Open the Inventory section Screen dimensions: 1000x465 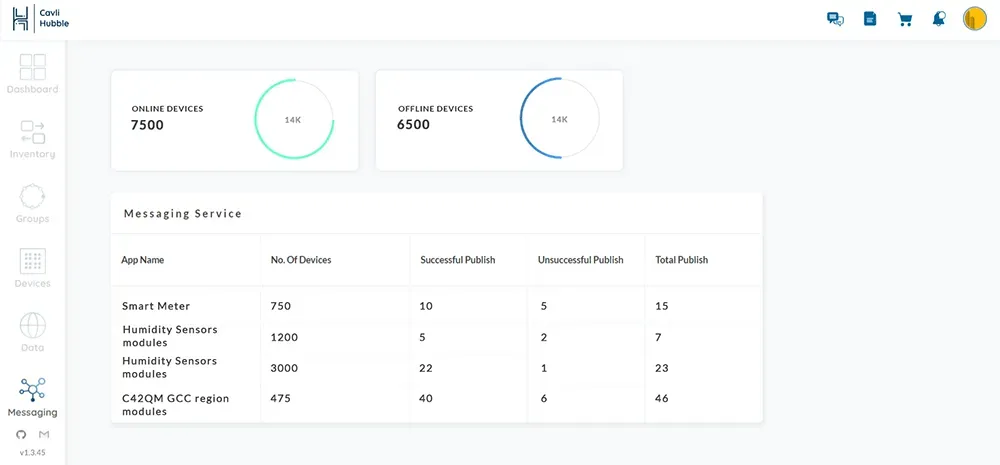tap(33, 139)
